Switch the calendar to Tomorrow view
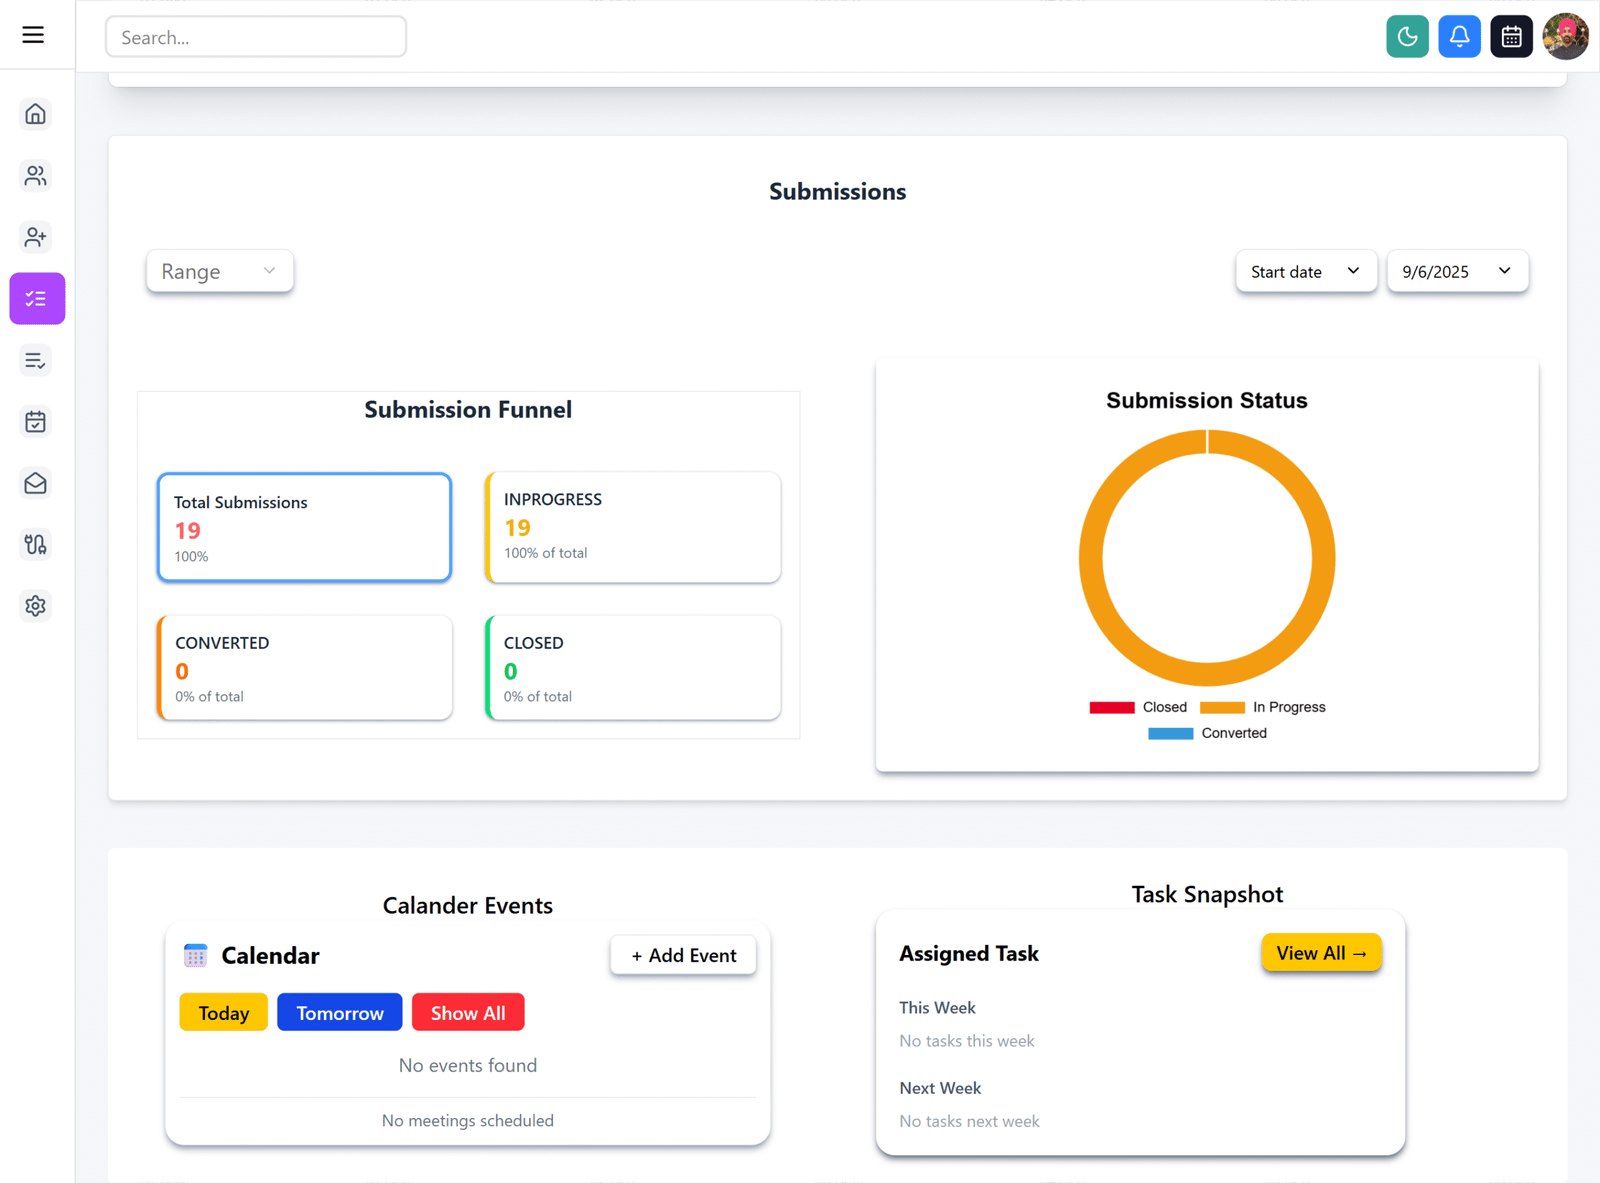This screenshot has height=1183, width=1600. tap(339, 1012)
